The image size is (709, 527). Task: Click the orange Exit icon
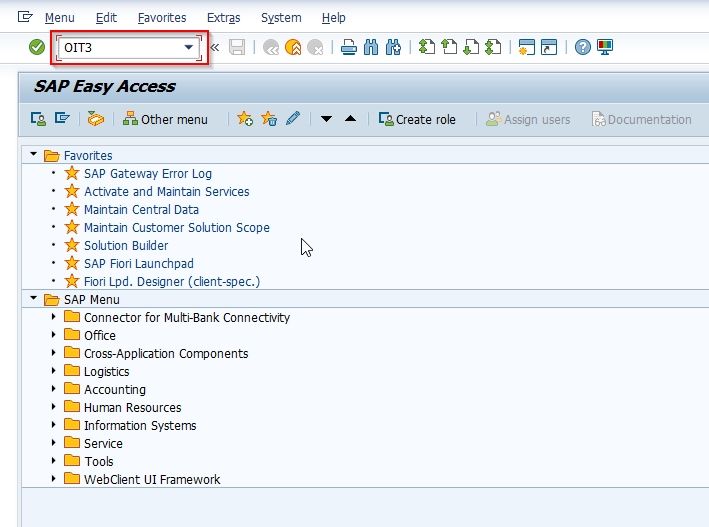tap(293, 47)
